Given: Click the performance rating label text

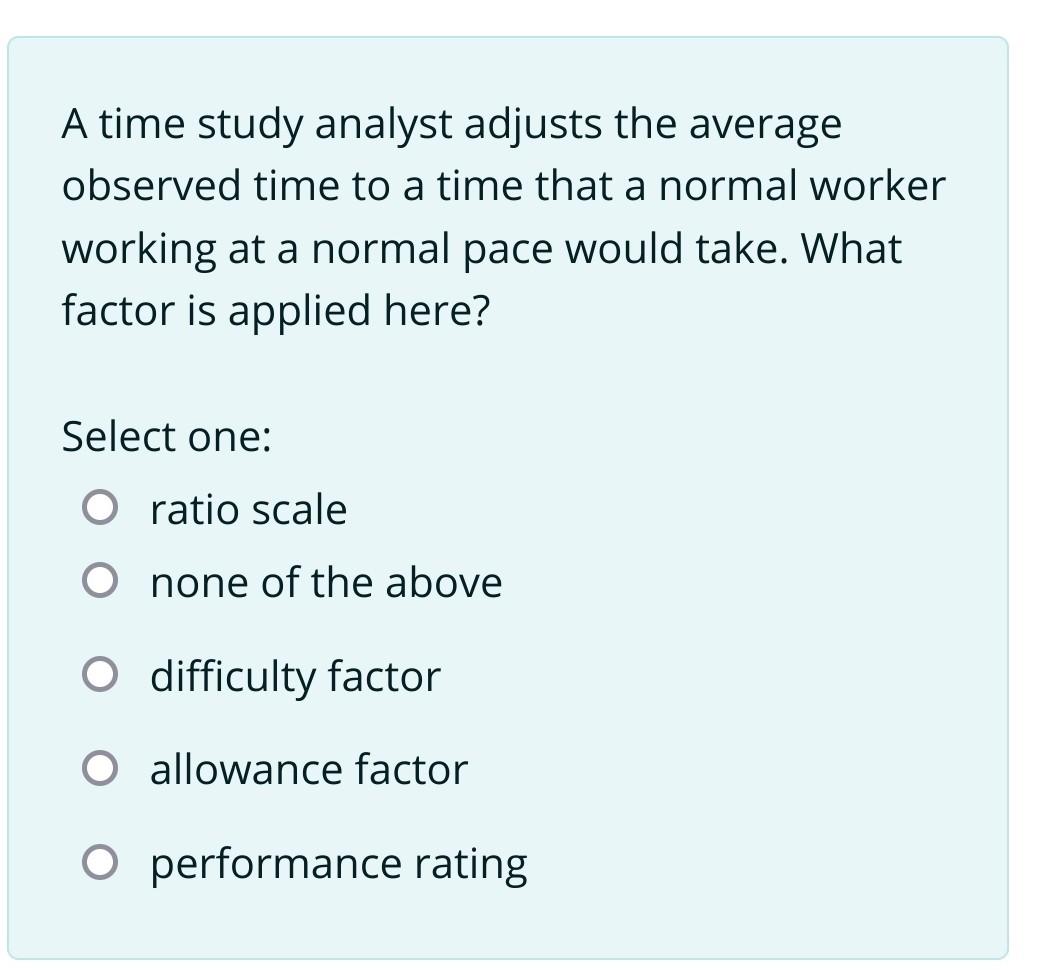Looking at the screenshot, I should [338, 861].
